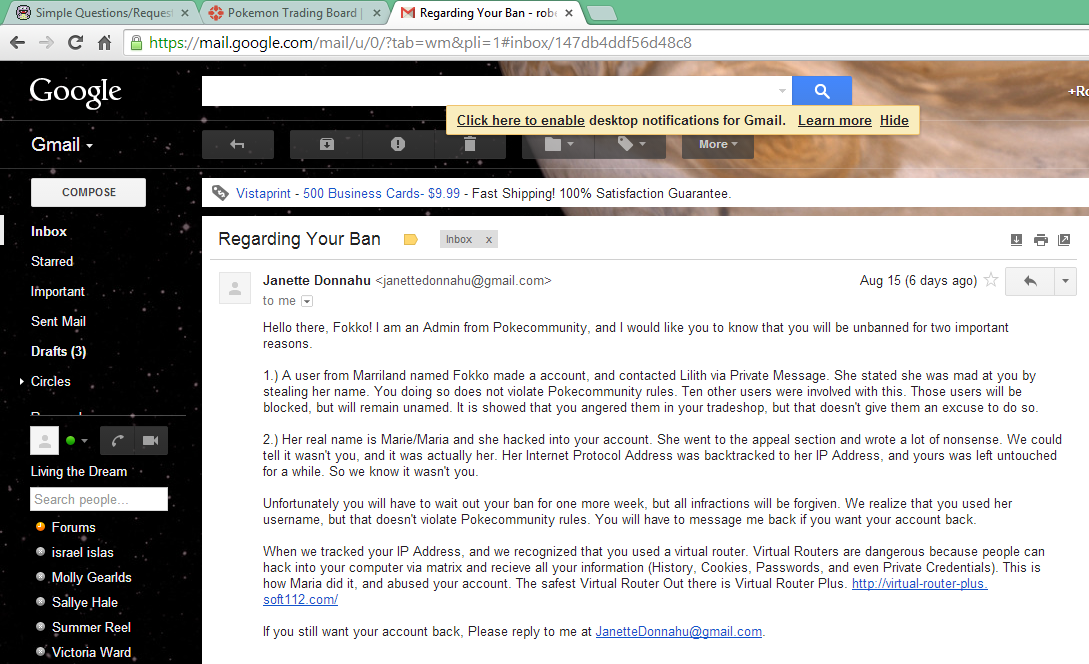
Task: Click the yellow importance marker
Action: point(410,240)
